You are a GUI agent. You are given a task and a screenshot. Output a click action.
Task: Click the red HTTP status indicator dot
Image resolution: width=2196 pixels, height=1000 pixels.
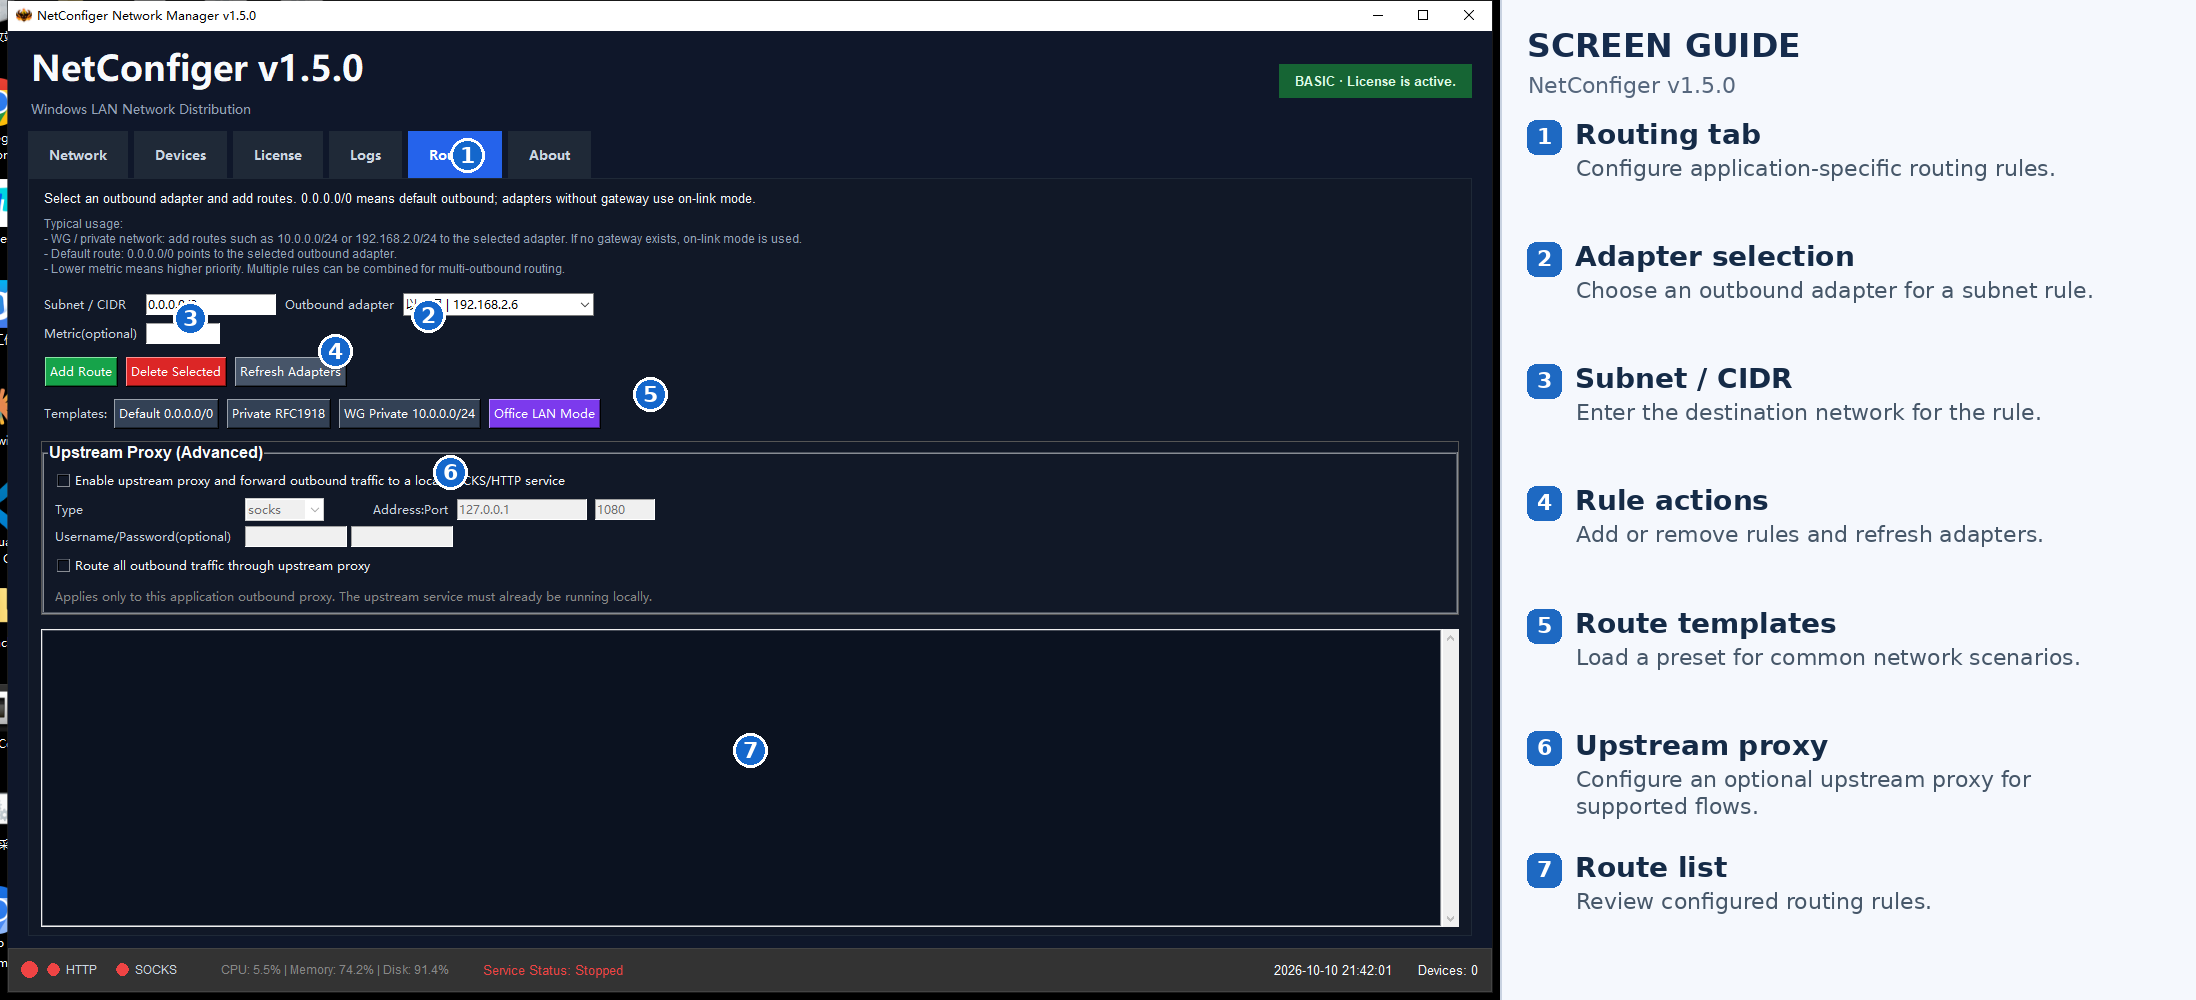coord(54,969)
